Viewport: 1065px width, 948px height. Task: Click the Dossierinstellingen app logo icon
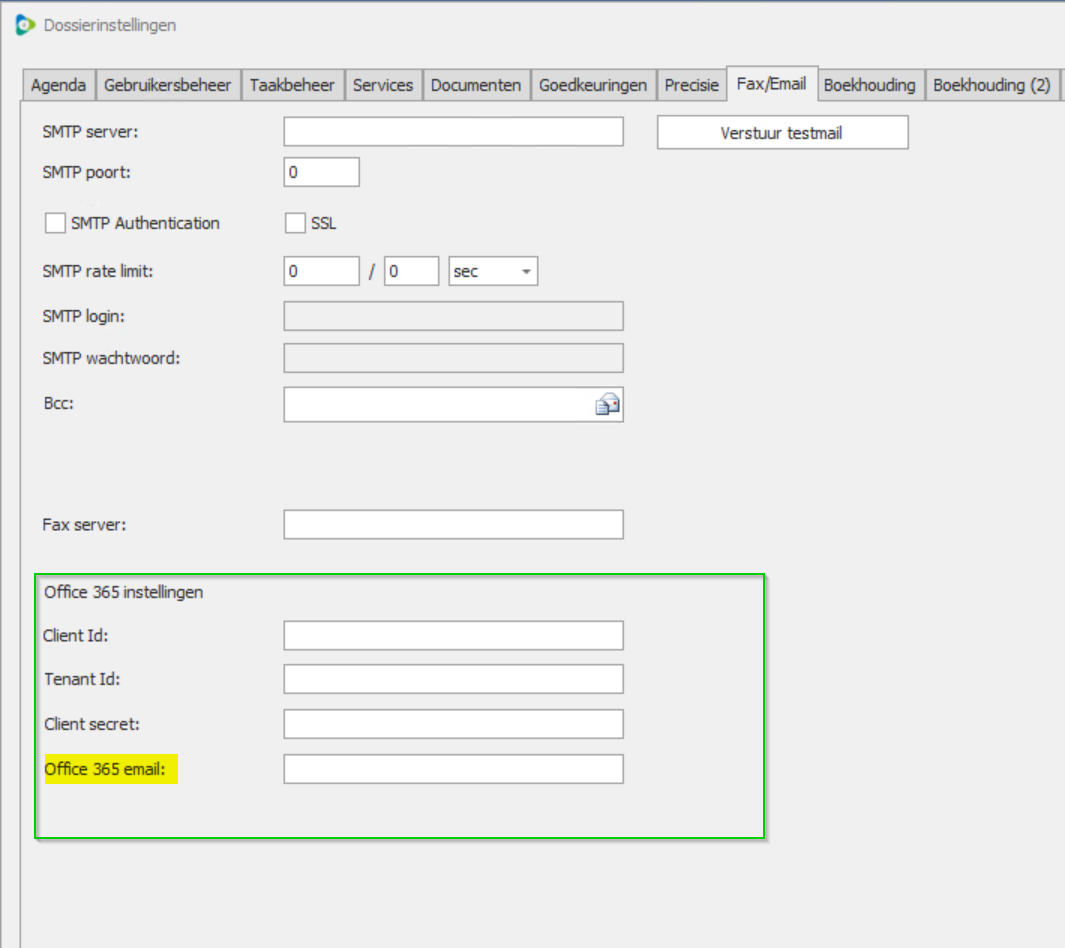[25, 25]
